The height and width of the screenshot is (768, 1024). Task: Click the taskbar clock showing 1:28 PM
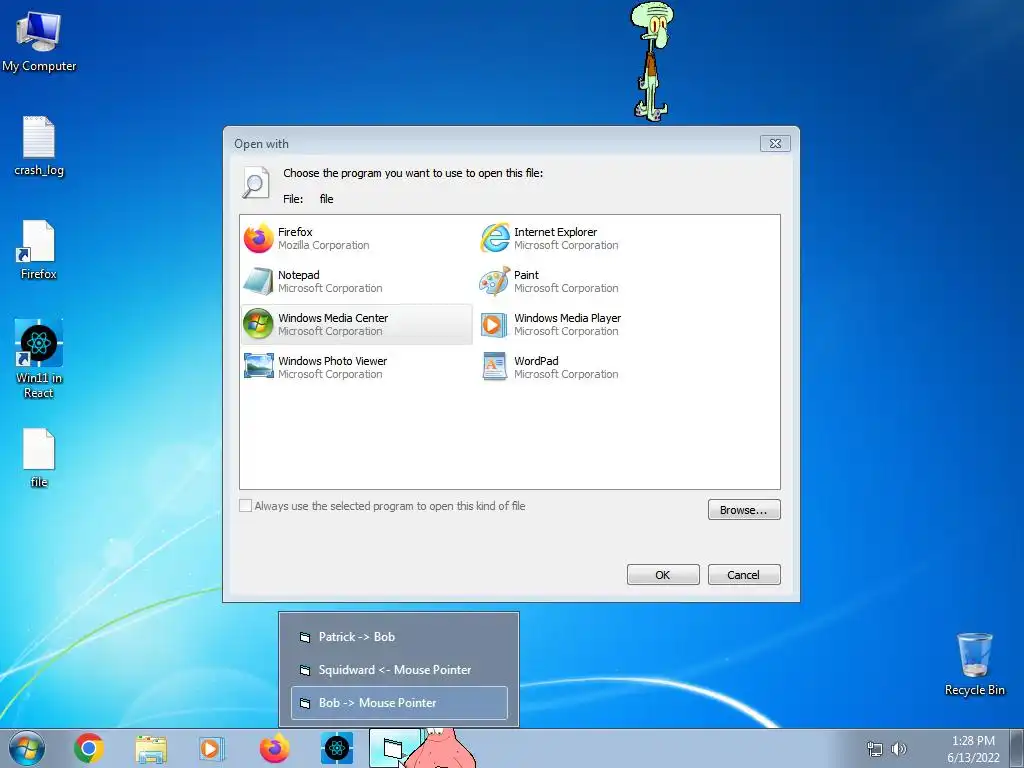coord(973,749)
